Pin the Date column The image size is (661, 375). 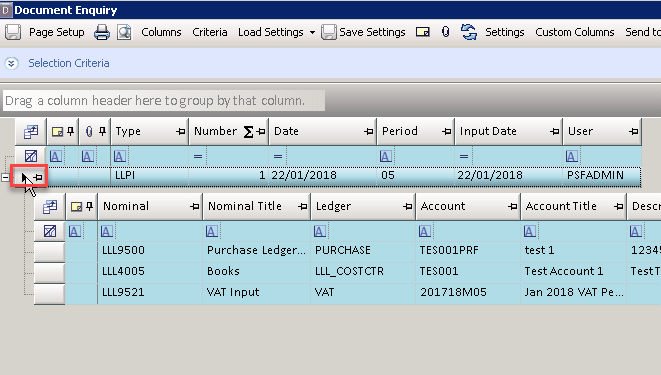tap(369, 132)
